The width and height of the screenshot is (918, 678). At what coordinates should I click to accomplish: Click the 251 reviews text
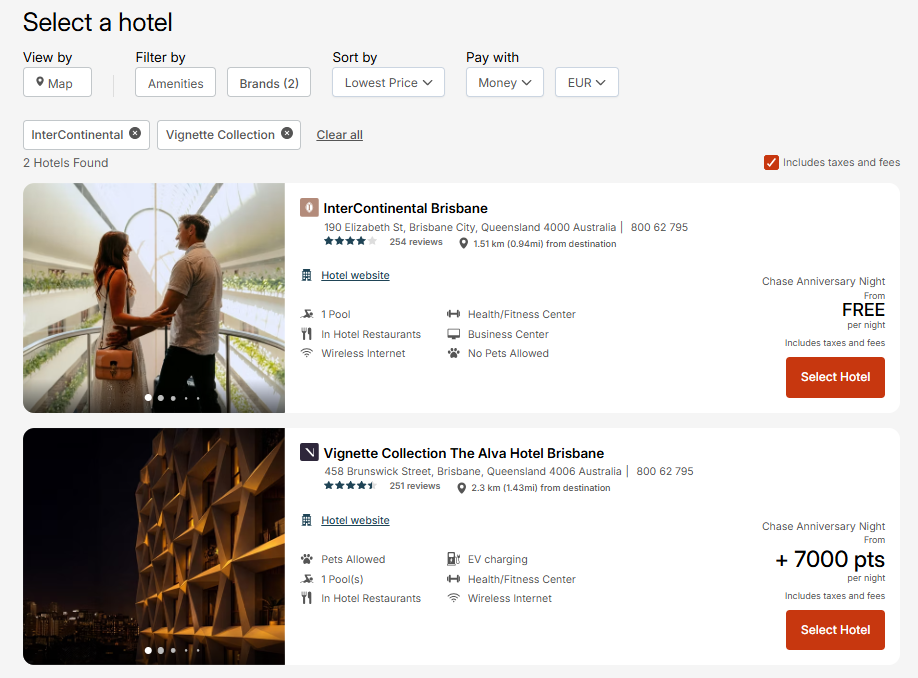(x=415, y=486)
